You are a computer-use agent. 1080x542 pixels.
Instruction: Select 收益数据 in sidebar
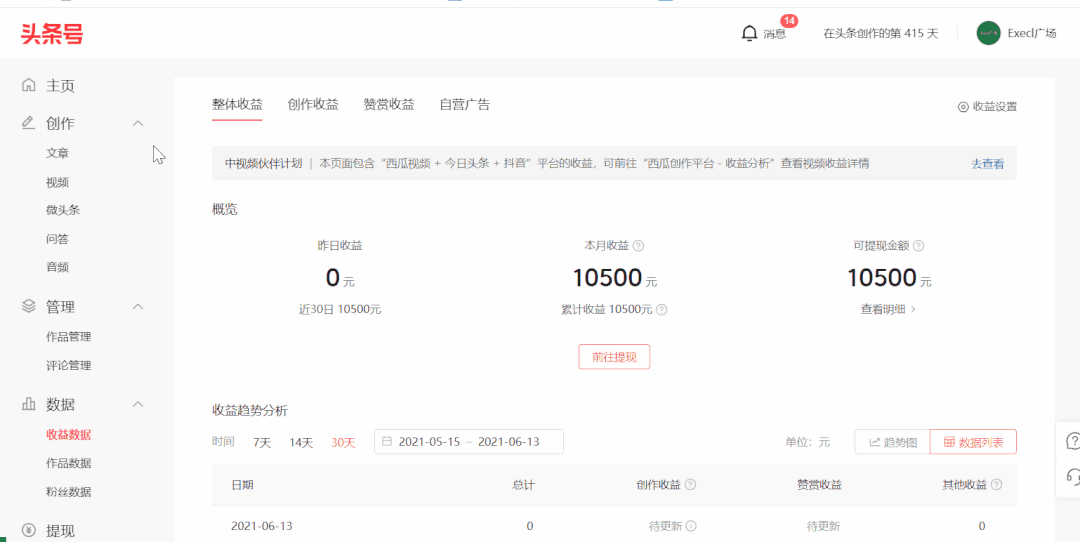(68, 435)
